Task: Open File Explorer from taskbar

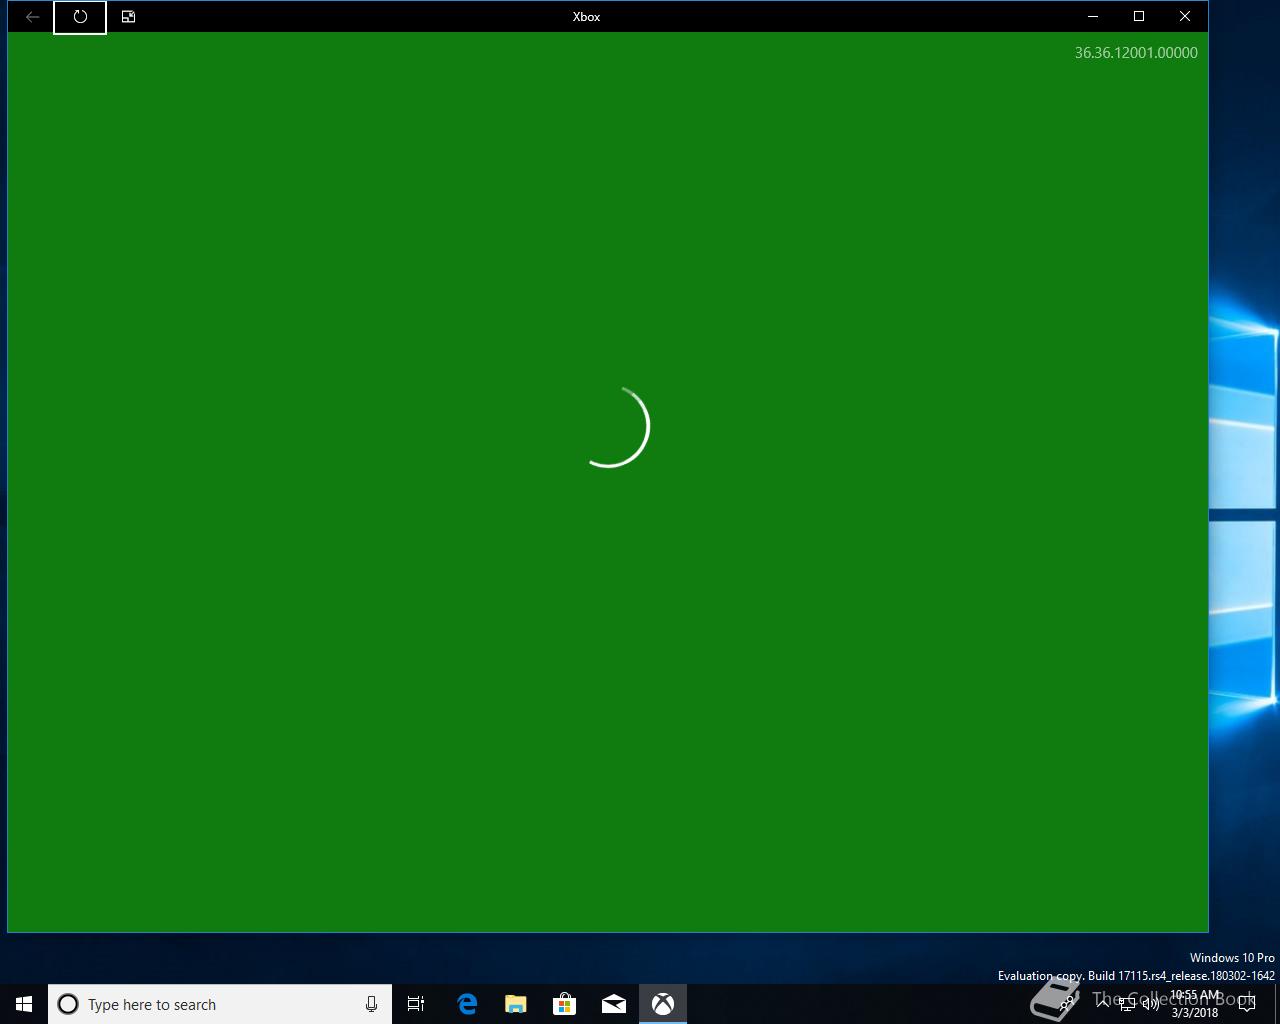Action: click(515, 1004)
